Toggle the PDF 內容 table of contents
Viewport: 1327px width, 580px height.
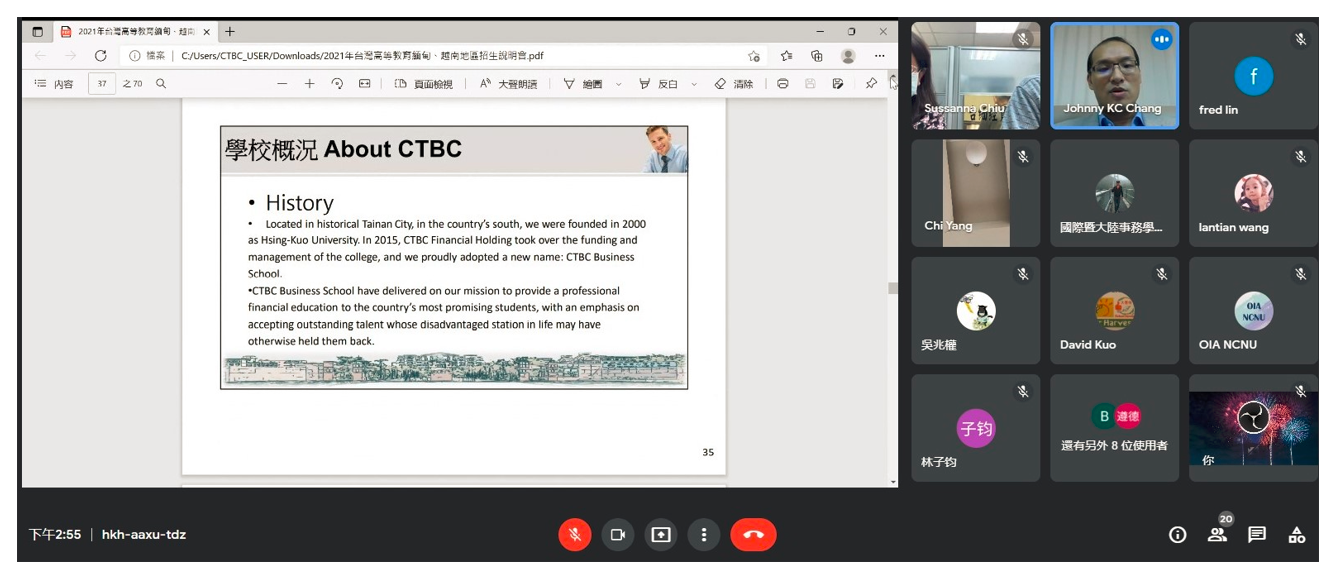(54, 84)
